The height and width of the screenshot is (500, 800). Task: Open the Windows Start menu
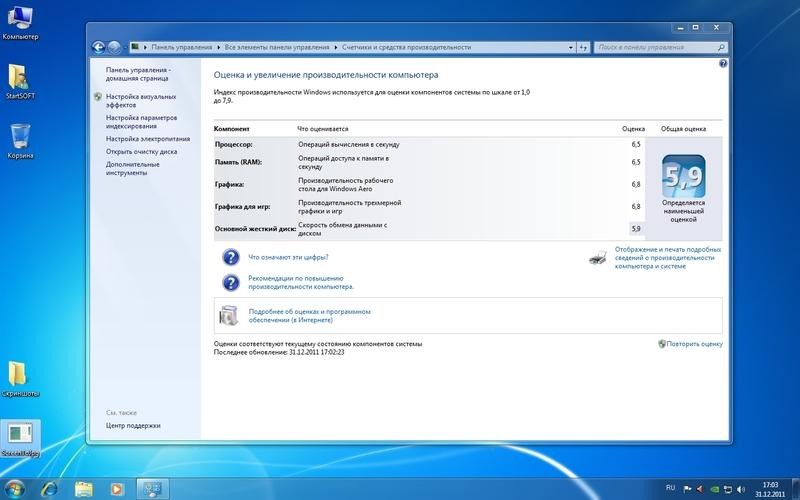(x=14, y=488)
